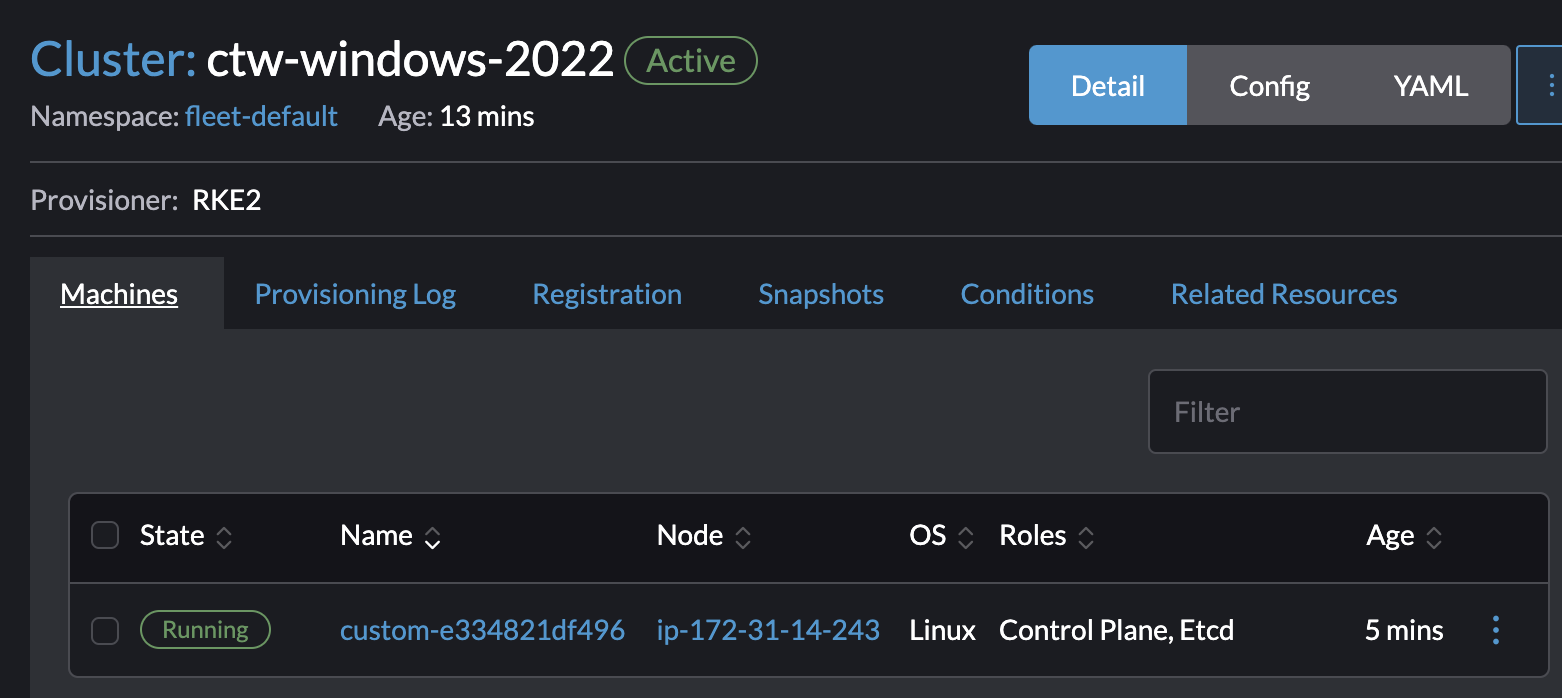Screen dimensions: 1562x698
Task: View the Conditions tab
Action: [x=1027, y=293]
